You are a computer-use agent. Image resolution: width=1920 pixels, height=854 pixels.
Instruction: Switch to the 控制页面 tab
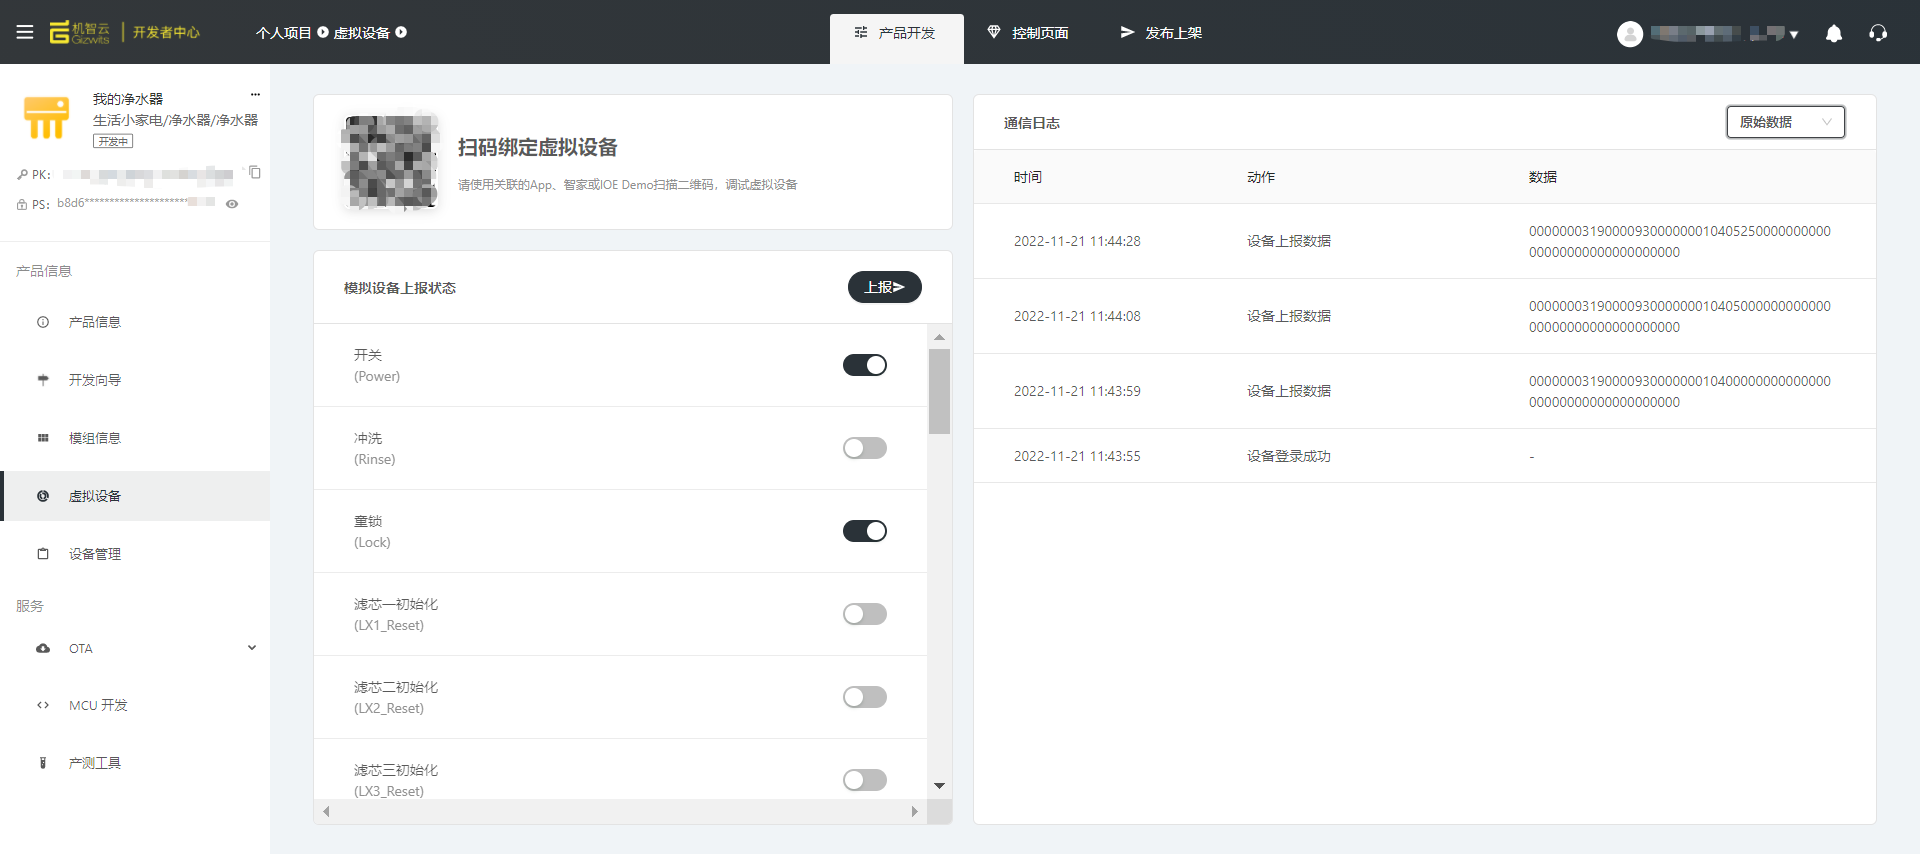pos(1028,33)
